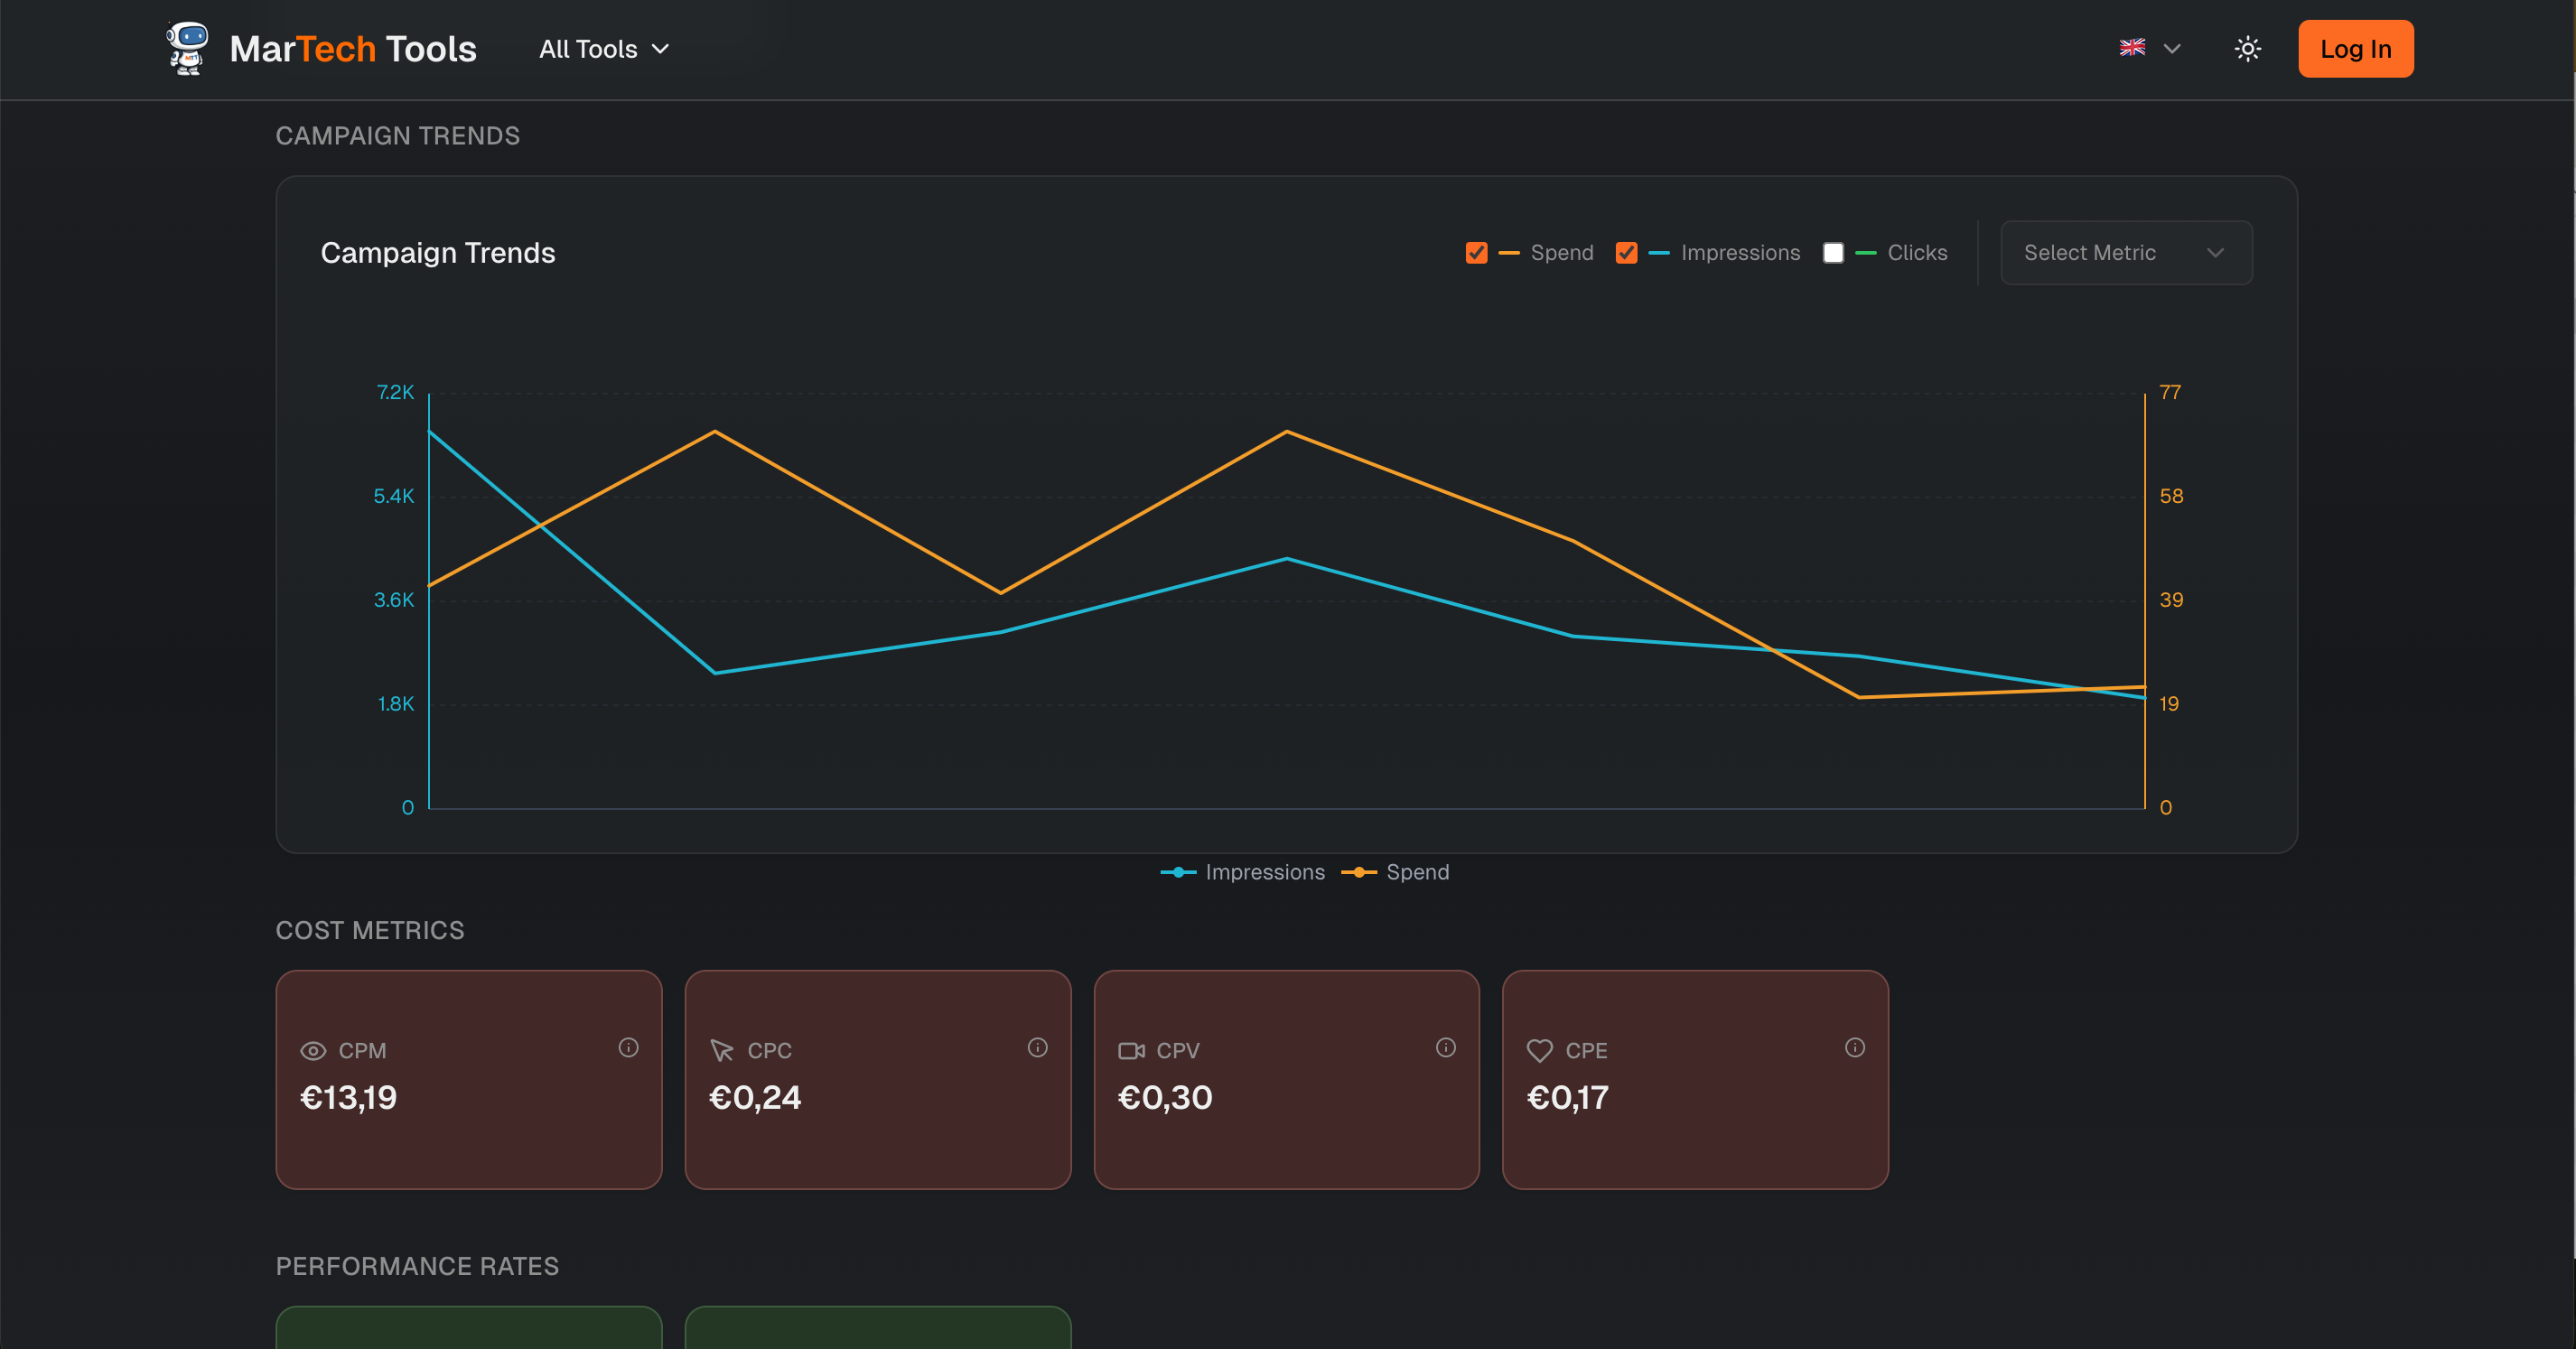Click the MarTech Tools brand link
This screenshot has width=2576, height=1349.
click(x=354, y=48)
